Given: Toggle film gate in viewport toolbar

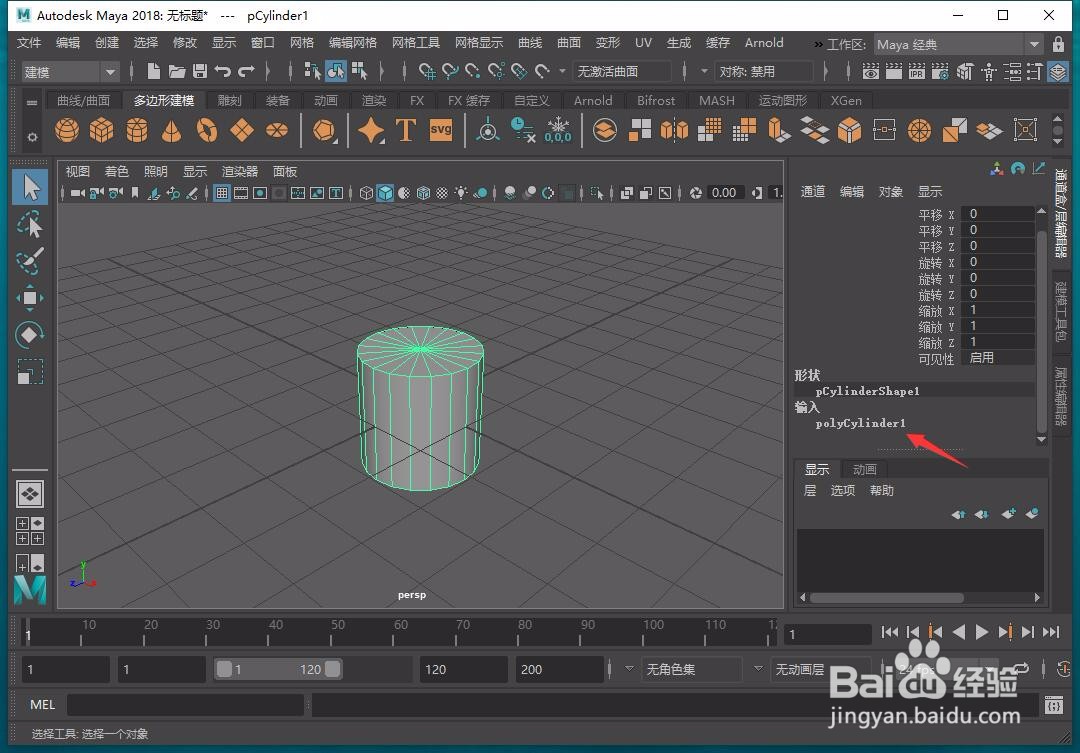Looking at the screenshot, I should 240,193.
